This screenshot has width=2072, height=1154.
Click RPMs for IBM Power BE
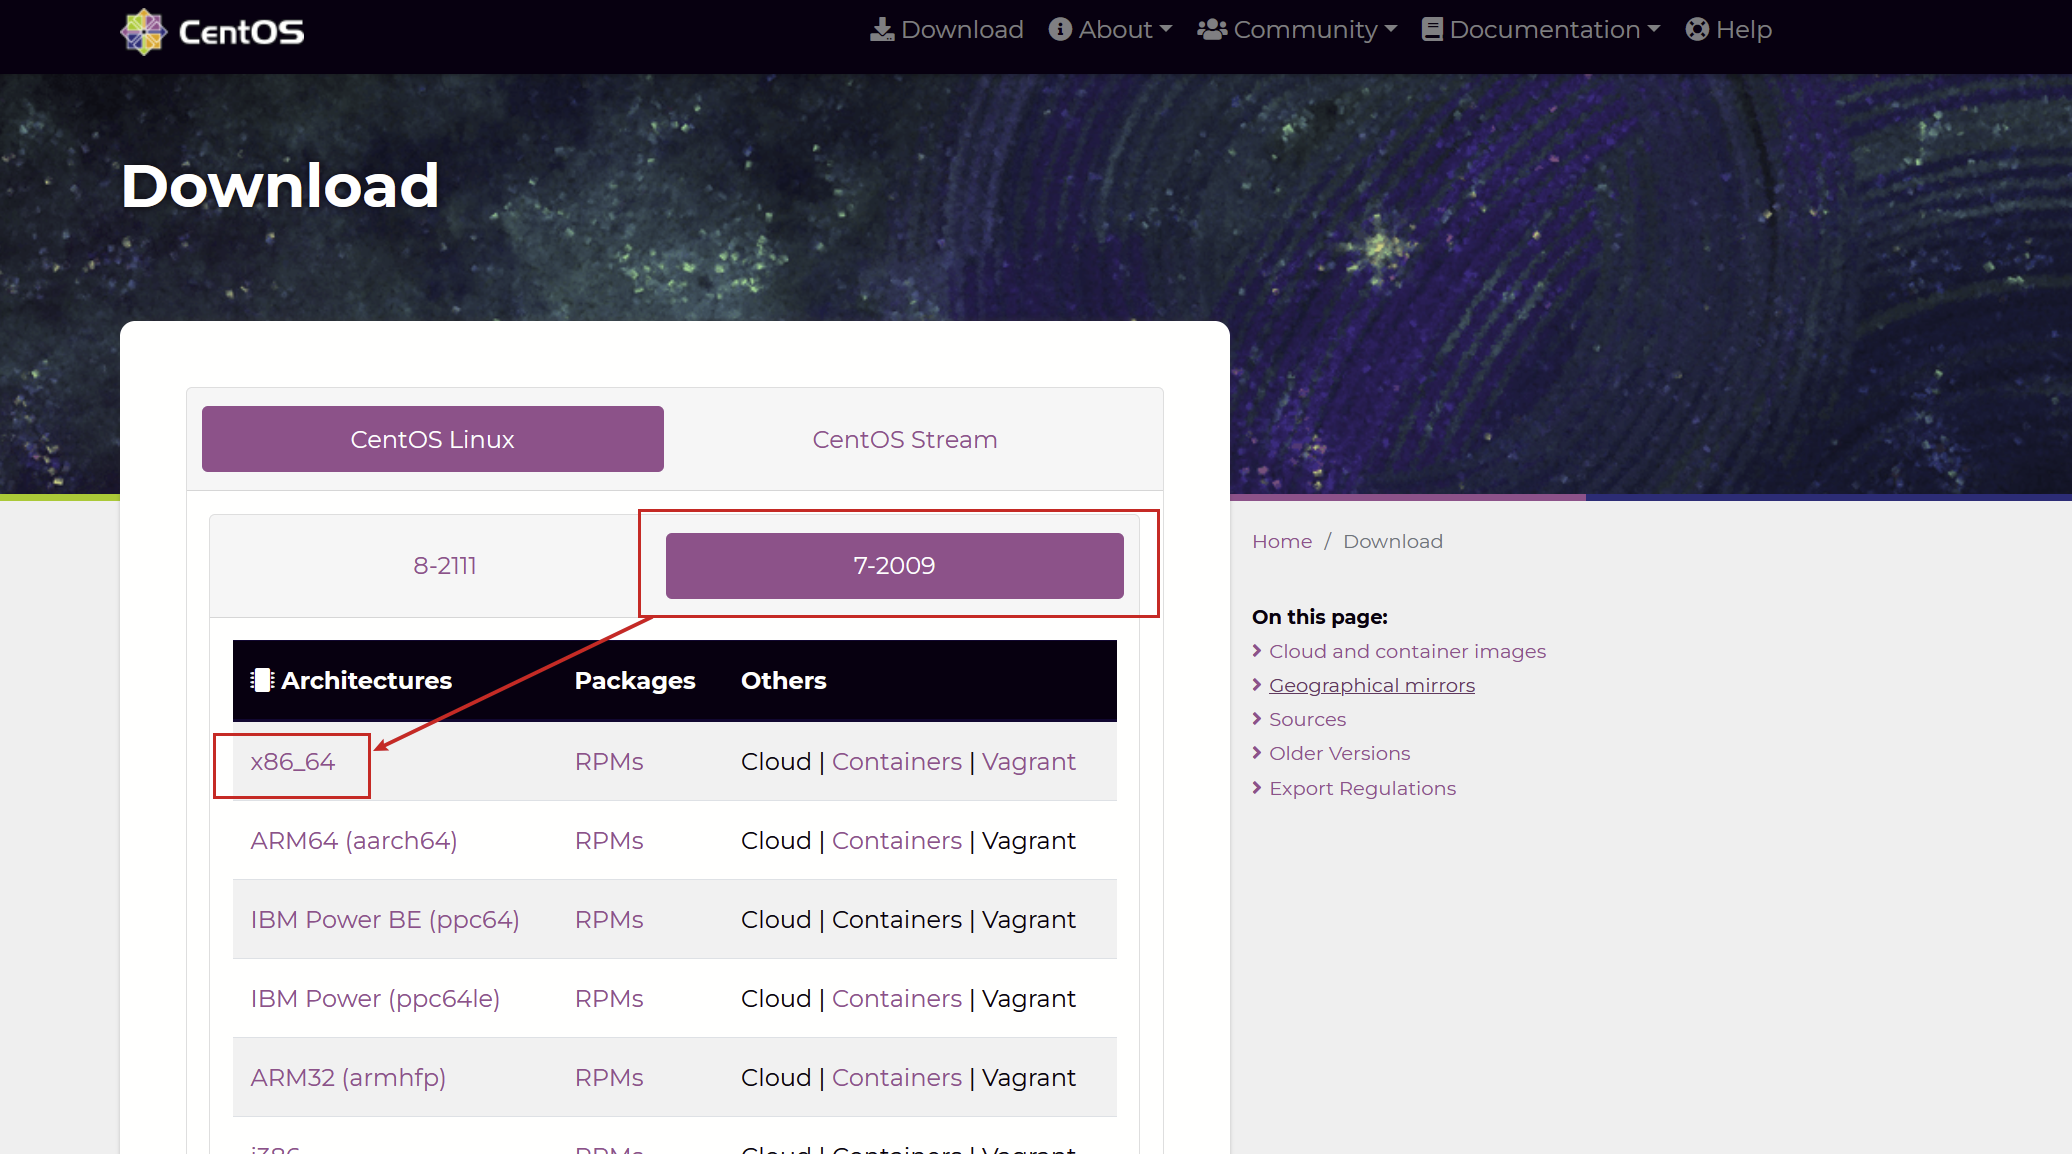[x=609, y=919]
